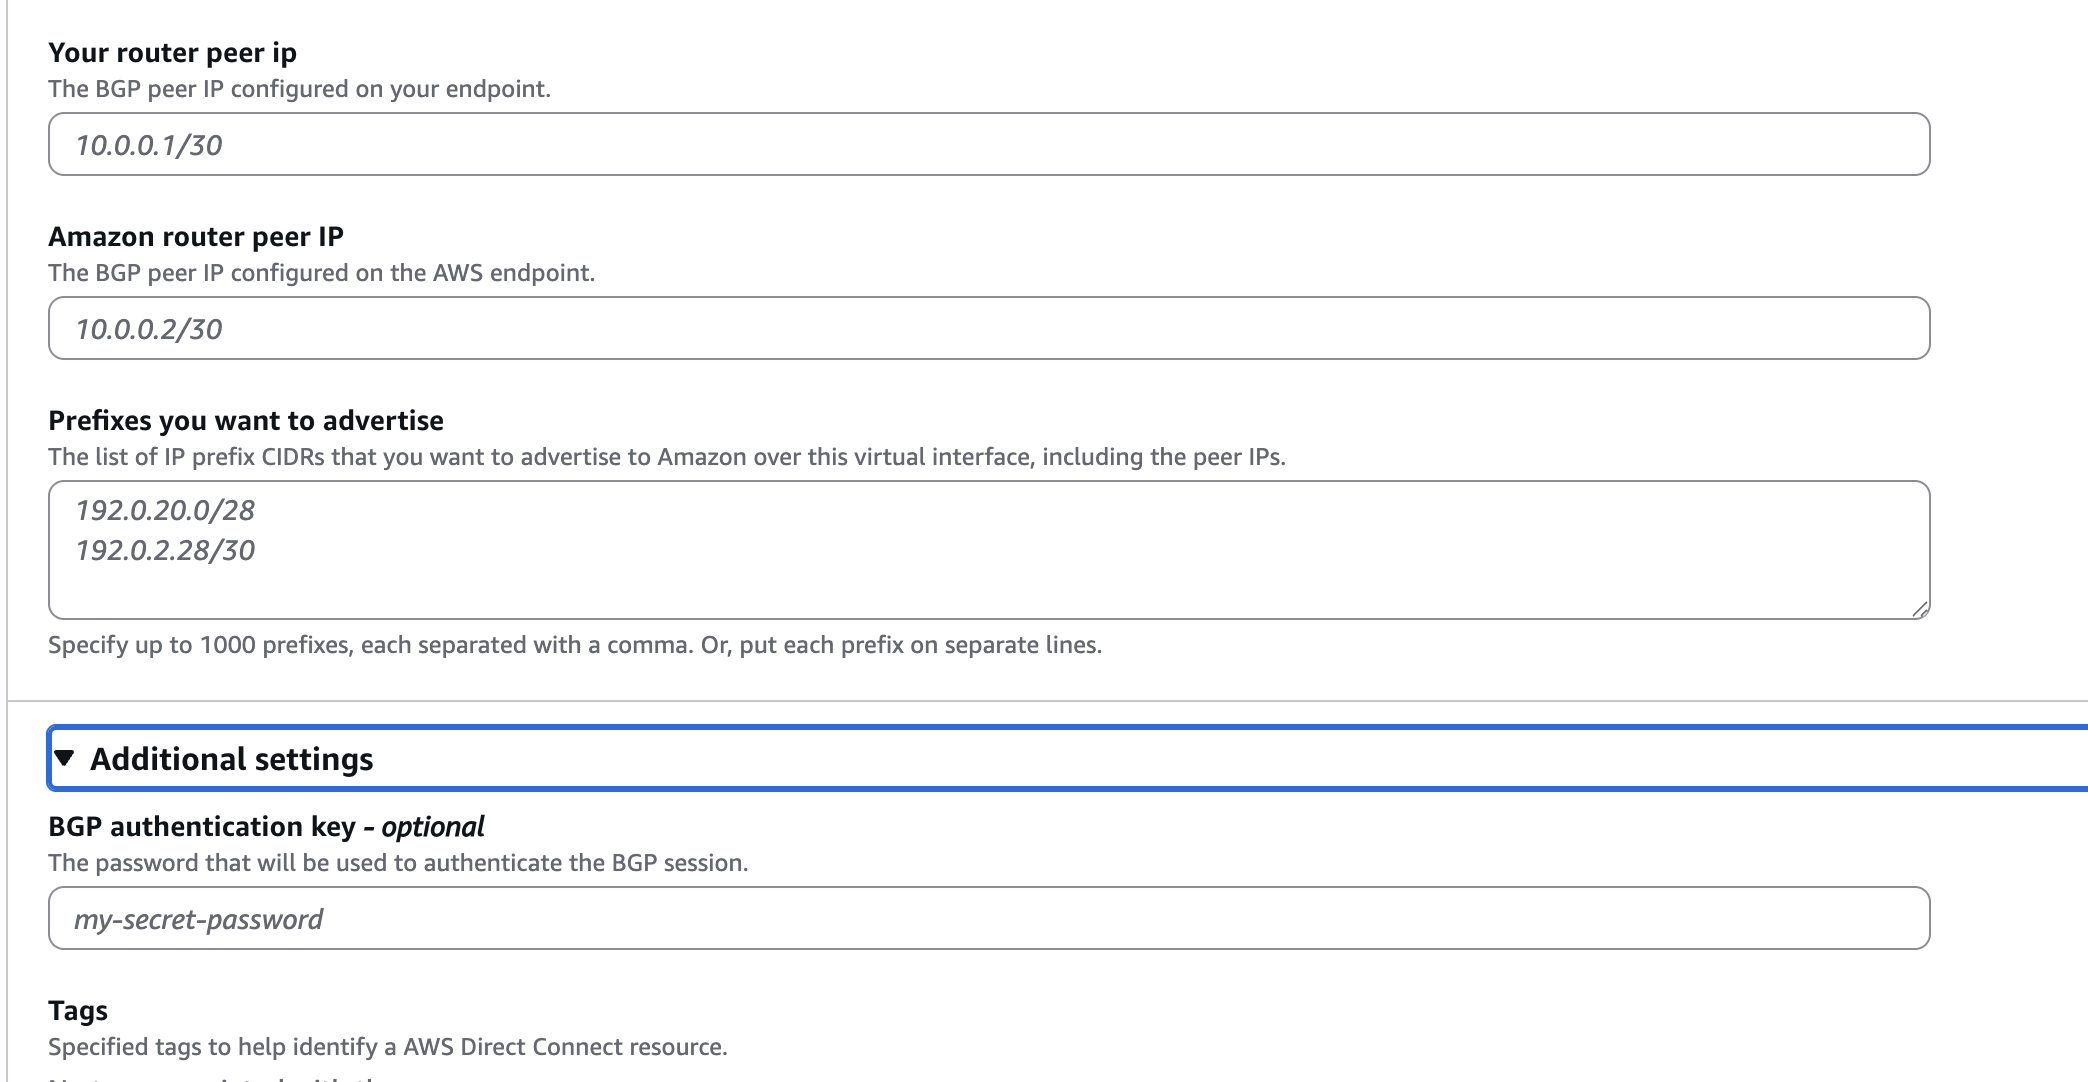The height and width of the screenshot is (1082, 2088).
Task: Focus the Amazon router peer IP field
Action: [x=988, y=329]
